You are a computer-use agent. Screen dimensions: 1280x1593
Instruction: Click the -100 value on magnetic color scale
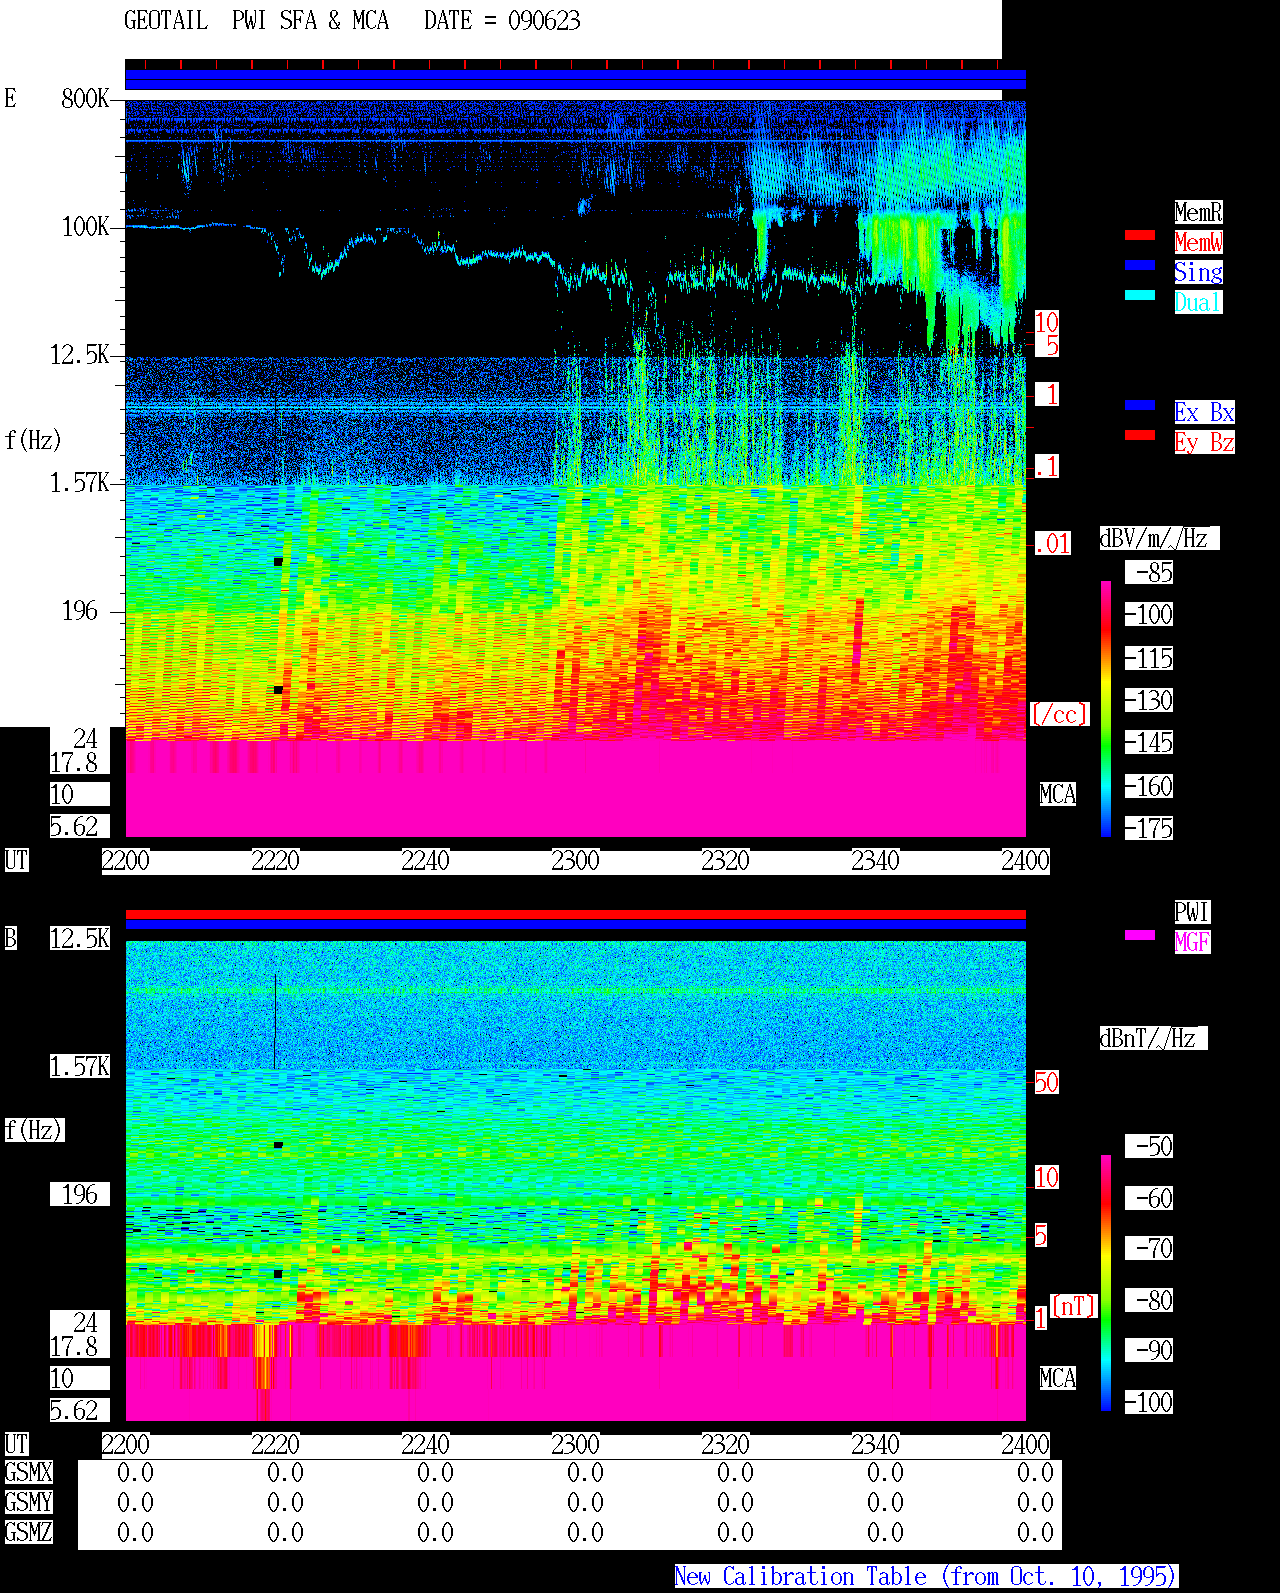point(1150,1402)
